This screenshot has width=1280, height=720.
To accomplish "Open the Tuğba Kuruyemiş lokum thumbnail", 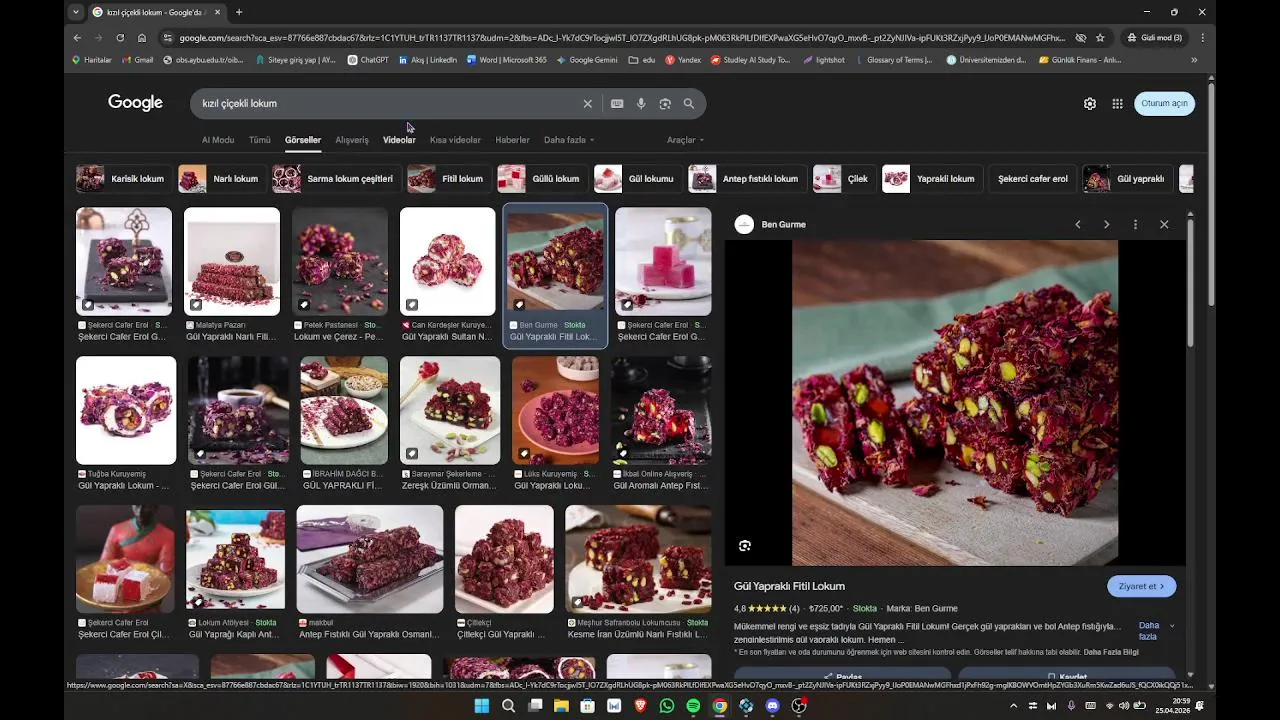I will coord(126,410).
